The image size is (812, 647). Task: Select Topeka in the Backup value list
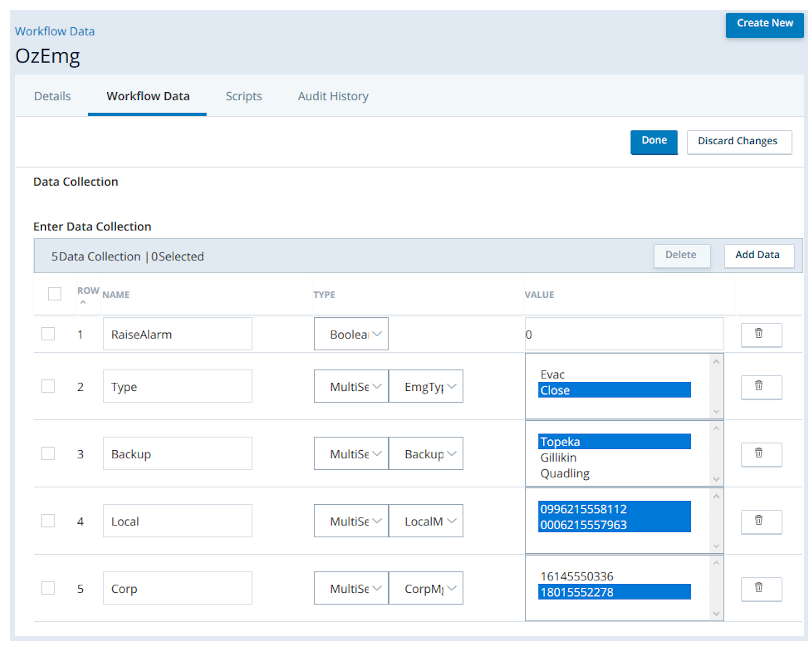(614, 441)
